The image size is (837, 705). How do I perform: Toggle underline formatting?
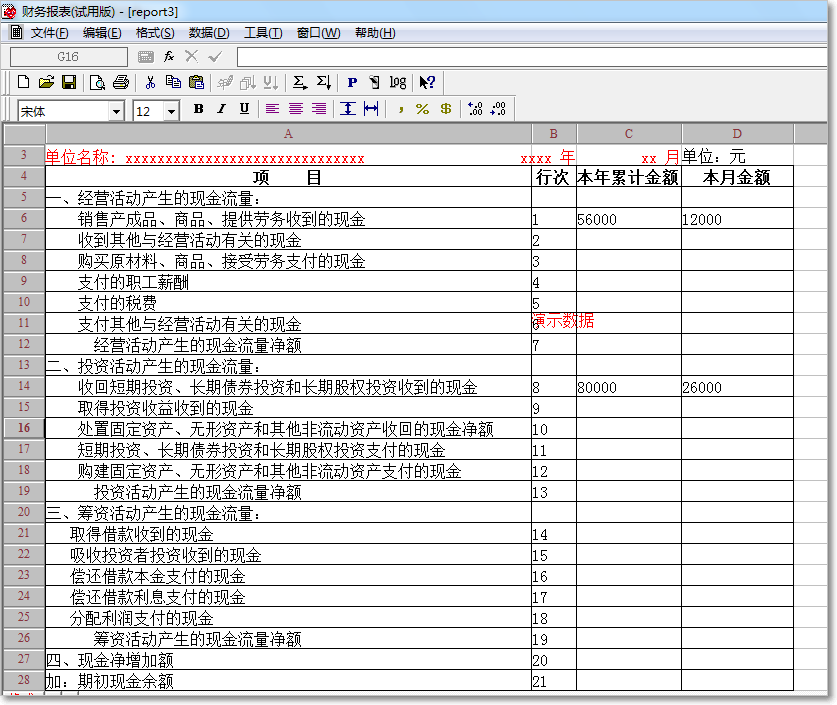[x=245, y=109]
